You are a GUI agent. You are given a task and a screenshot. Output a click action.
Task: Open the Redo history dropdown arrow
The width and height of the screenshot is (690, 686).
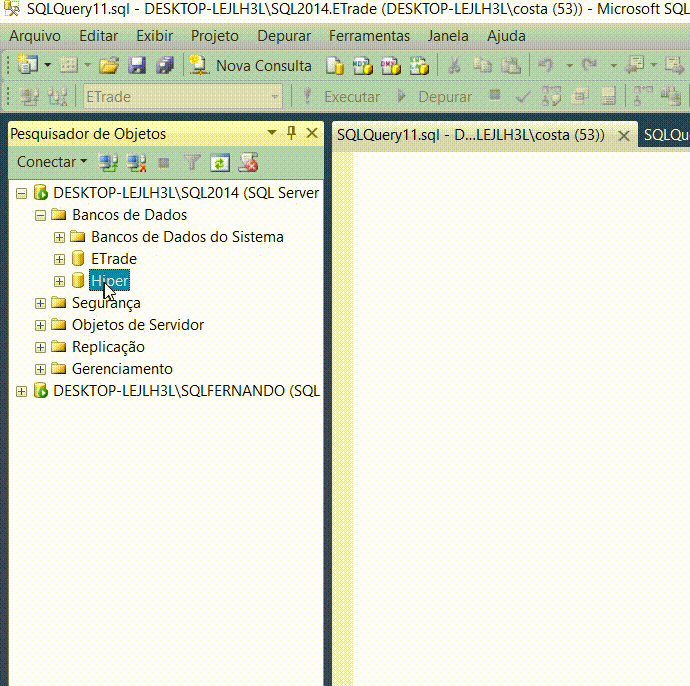pyautogui.click(x=613, y=66)
